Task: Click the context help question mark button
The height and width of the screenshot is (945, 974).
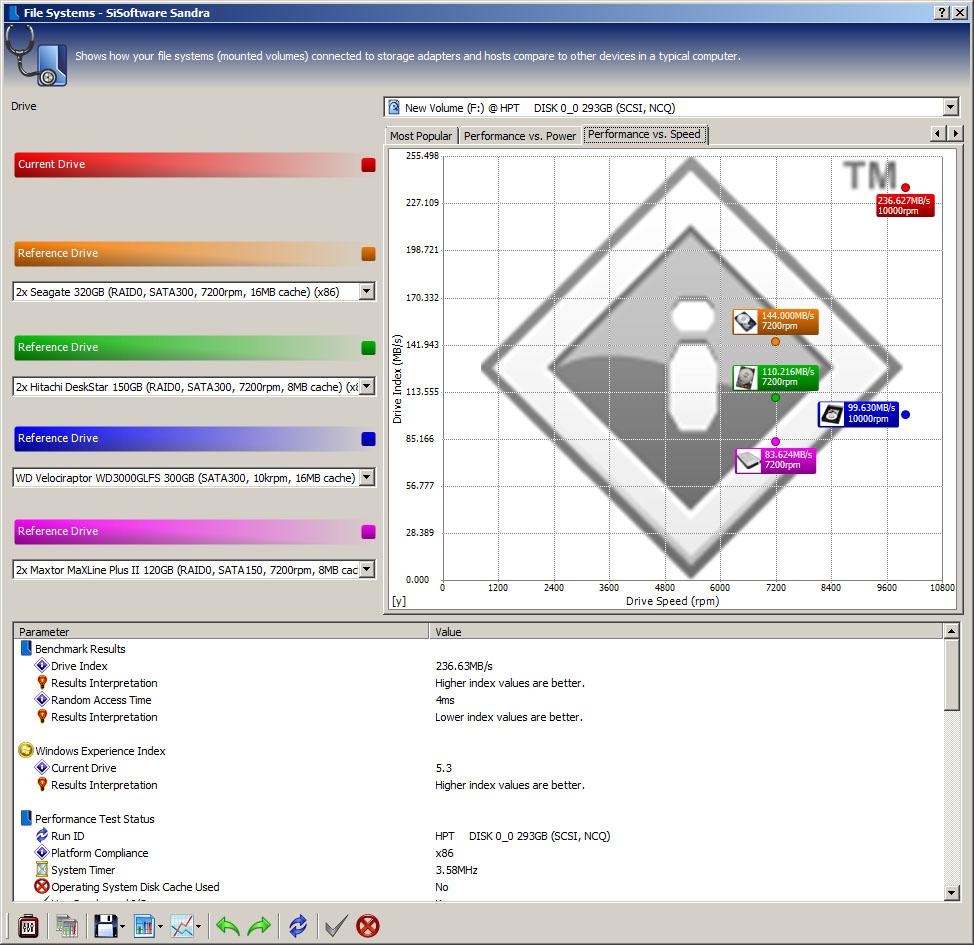Action: (942, 12)
